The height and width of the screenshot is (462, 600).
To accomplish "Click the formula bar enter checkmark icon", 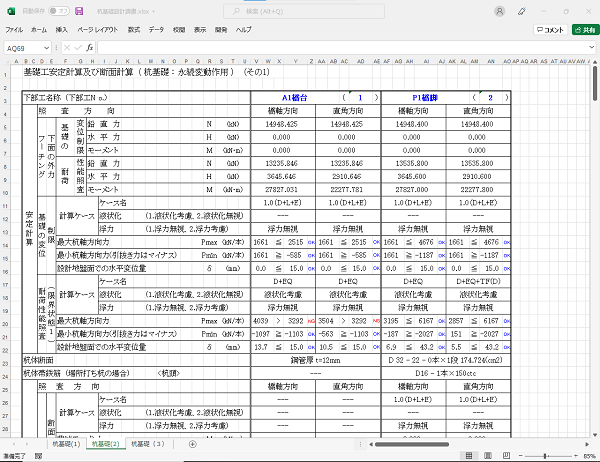I will [x=78, y=48].
